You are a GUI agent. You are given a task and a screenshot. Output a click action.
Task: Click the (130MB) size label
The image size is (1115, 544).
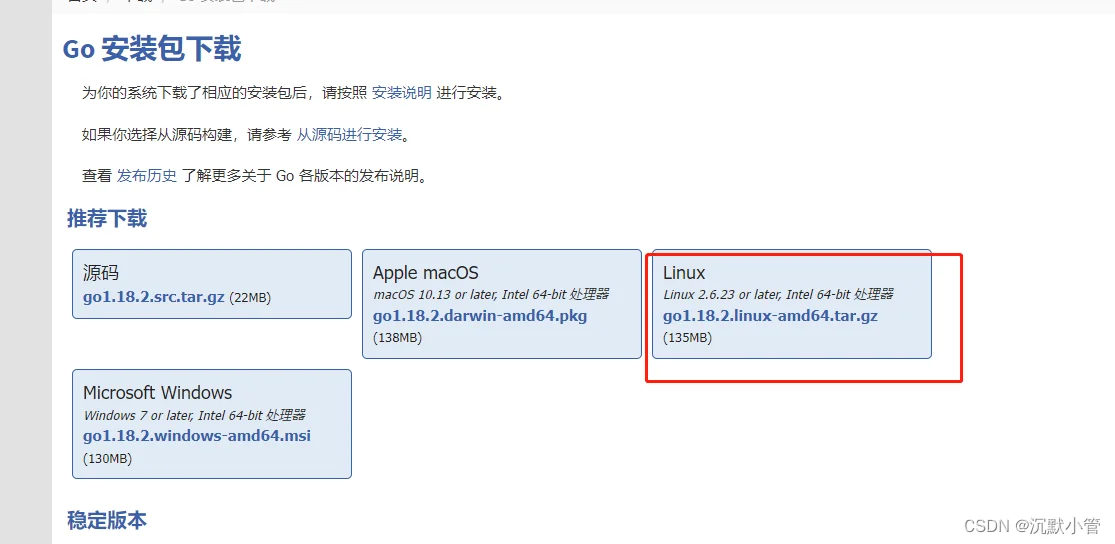(107, 459)
